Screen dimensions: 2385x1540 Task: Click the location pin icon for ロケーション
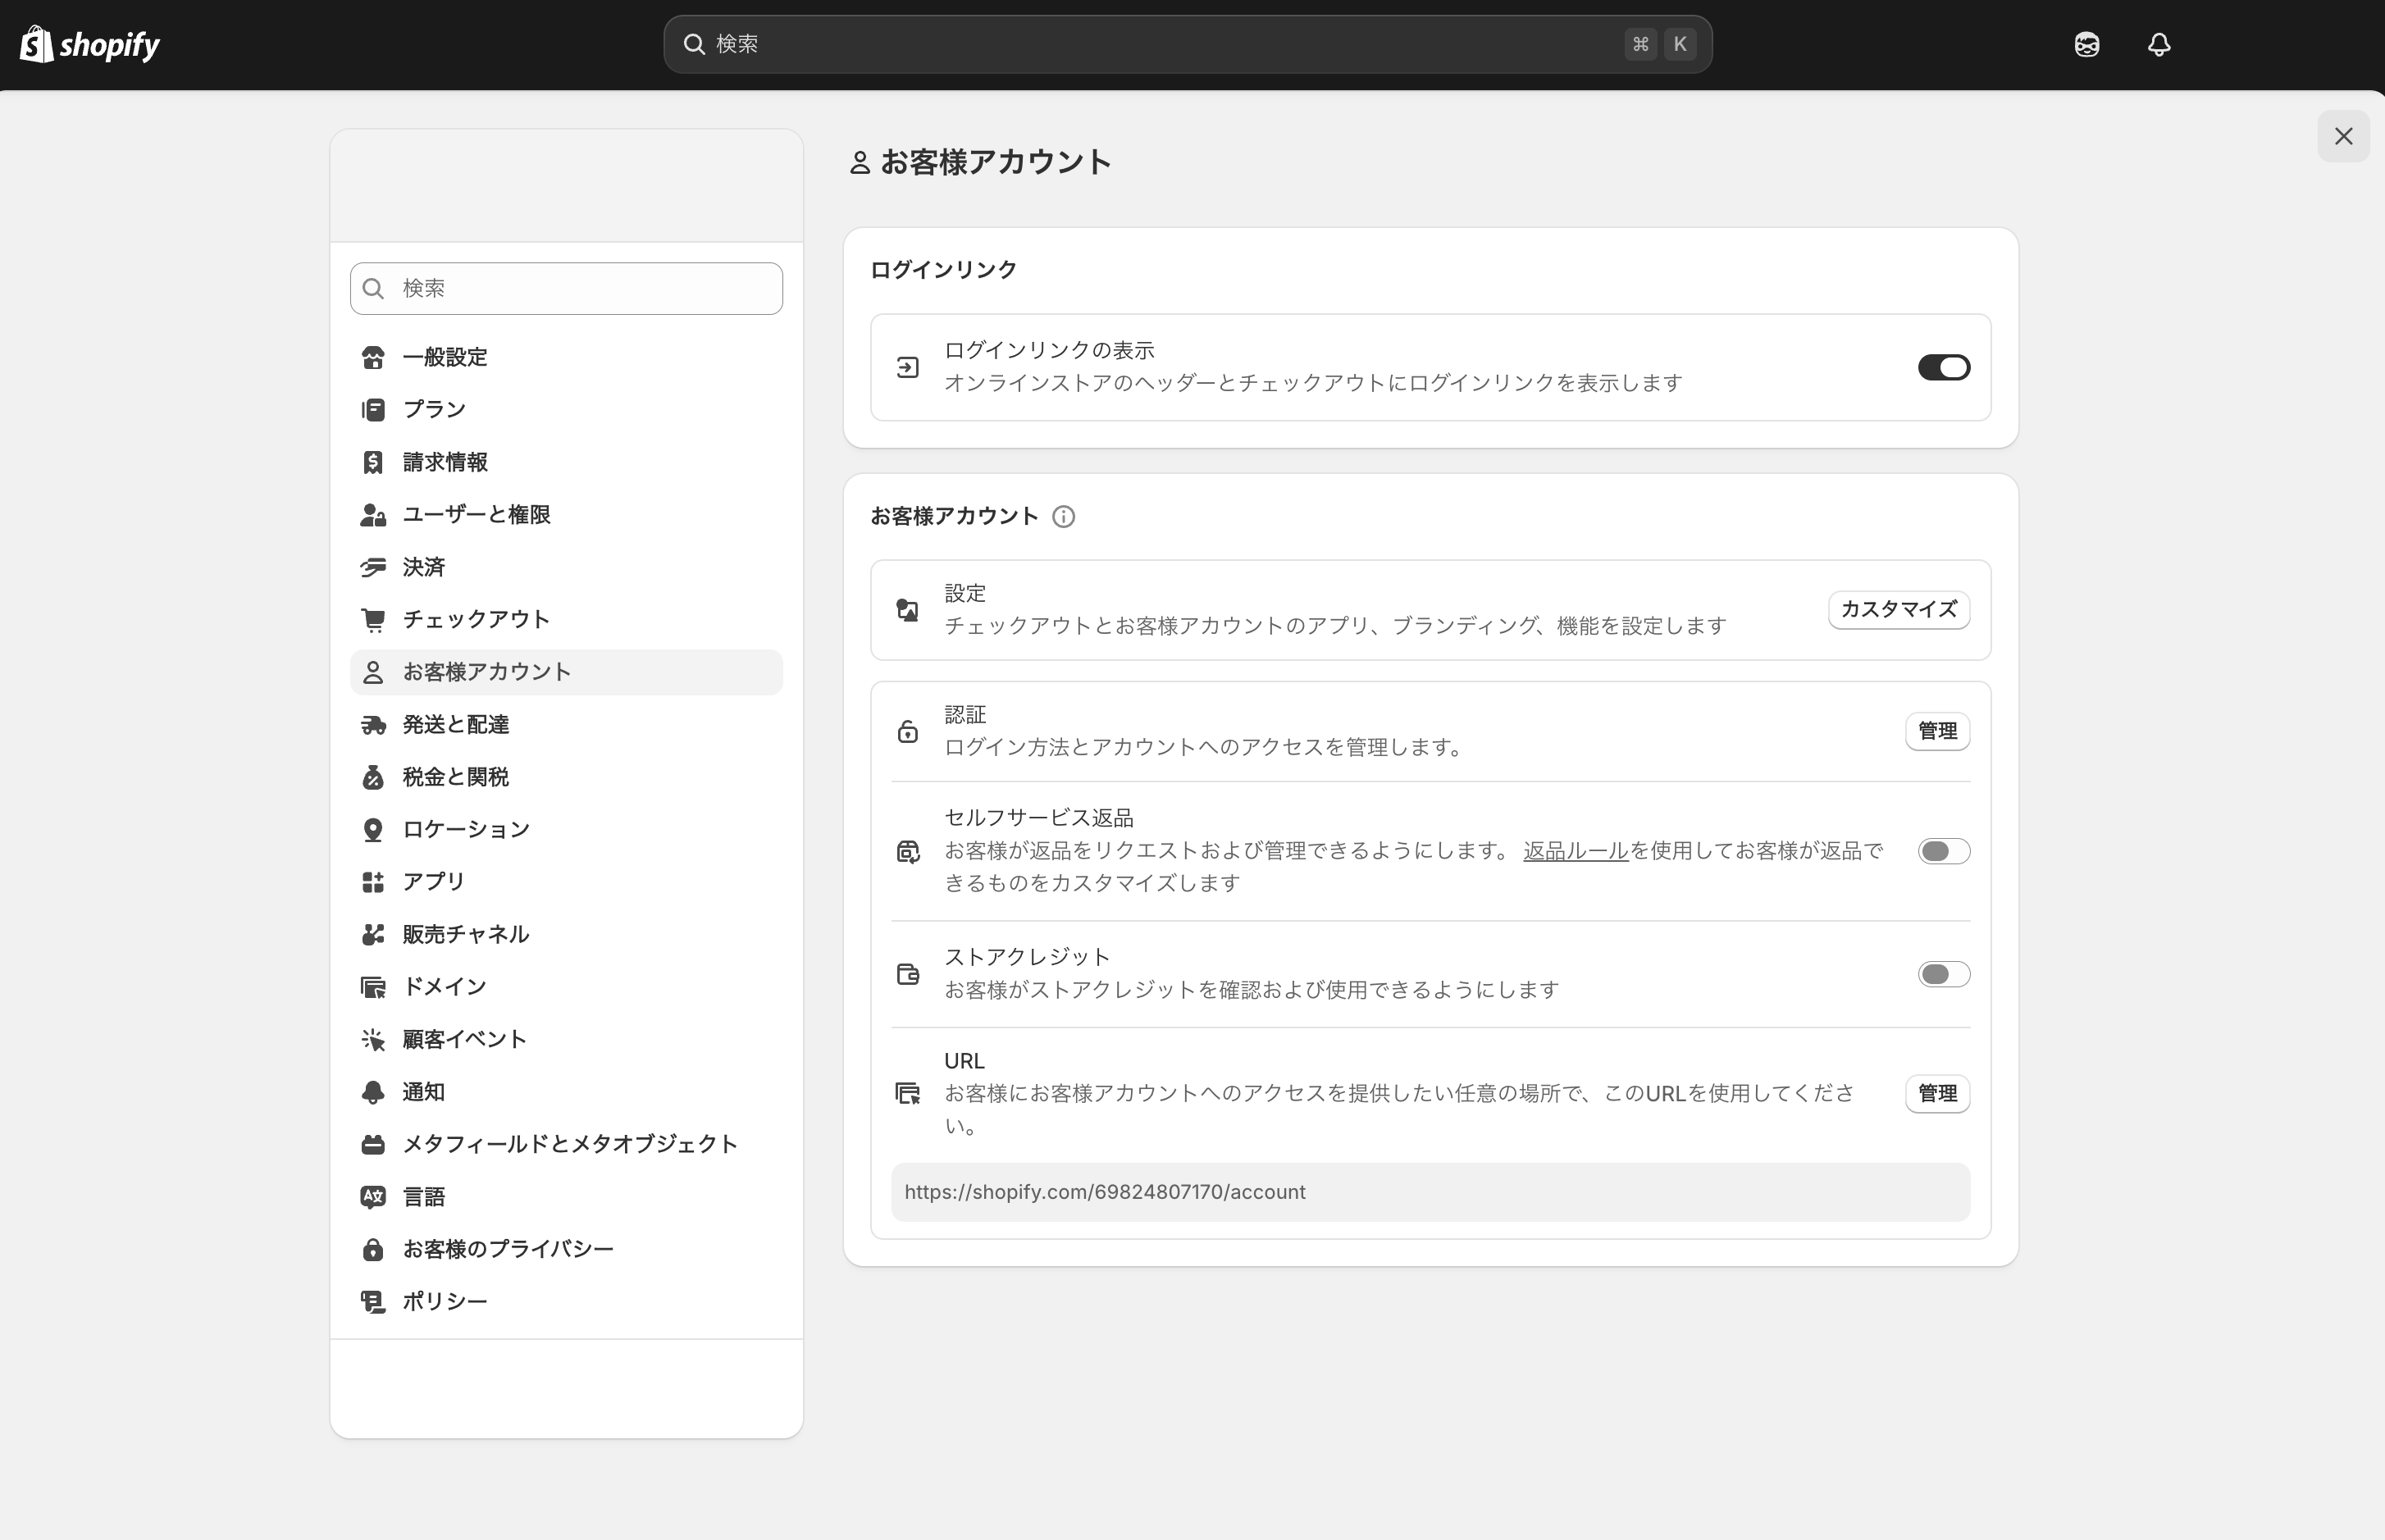[373, 830]
